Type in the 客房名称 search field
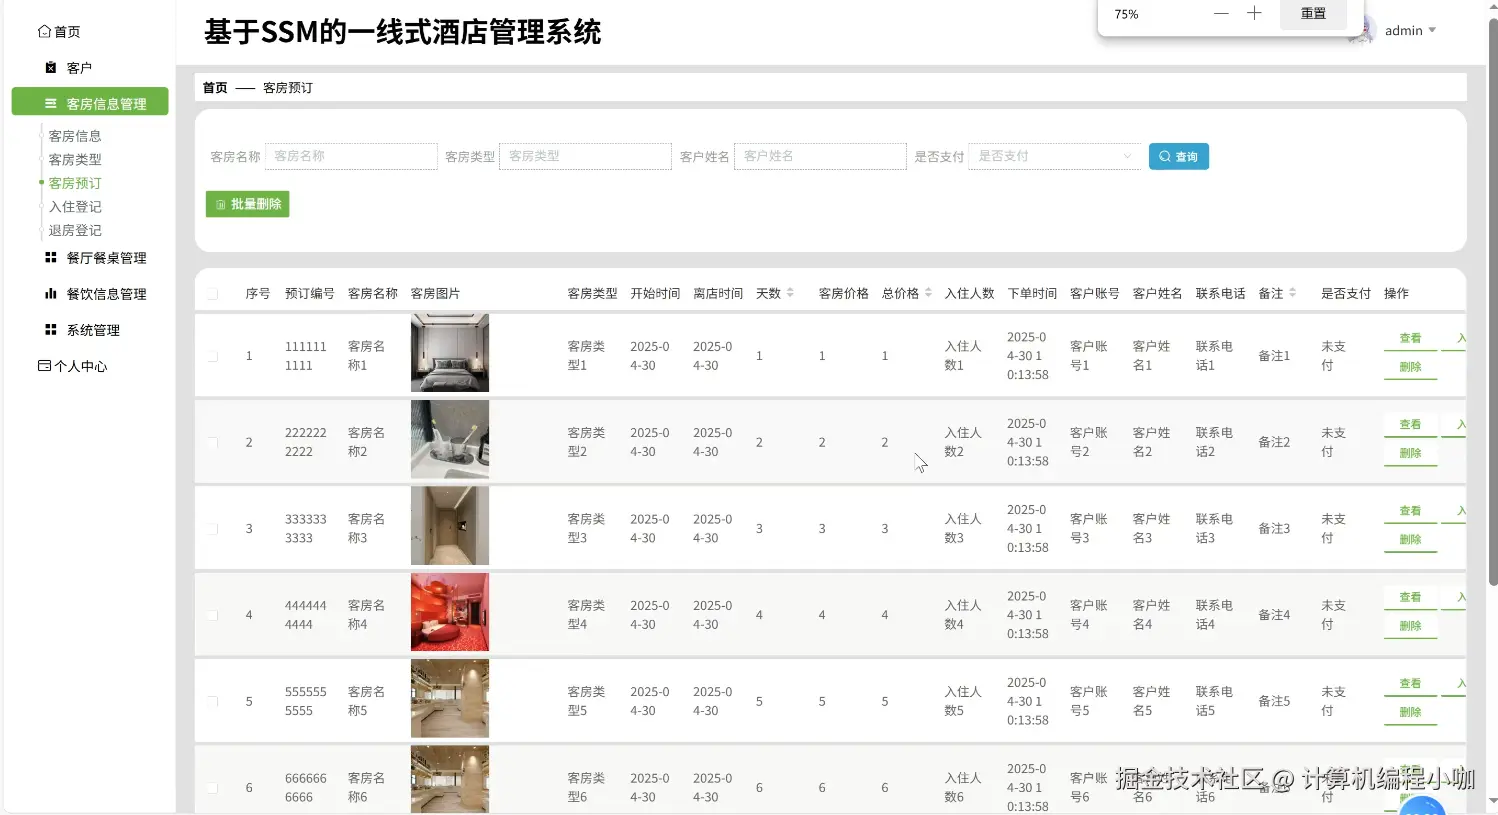Screen dimensions: 1498x815 [350, 156]
